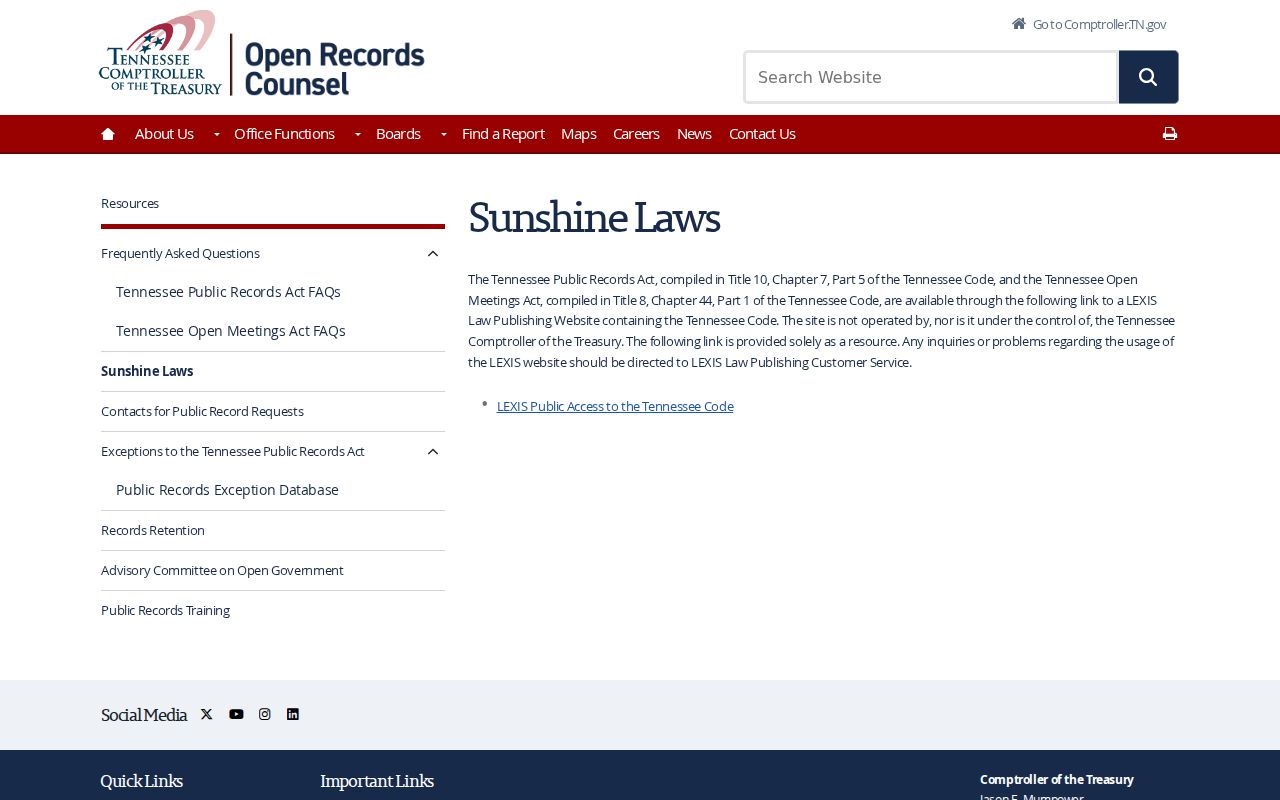Open the X (Twitter) social media icon
Image resolution: width=1280 pixels, height=800 pixels.
coord(207,714)
